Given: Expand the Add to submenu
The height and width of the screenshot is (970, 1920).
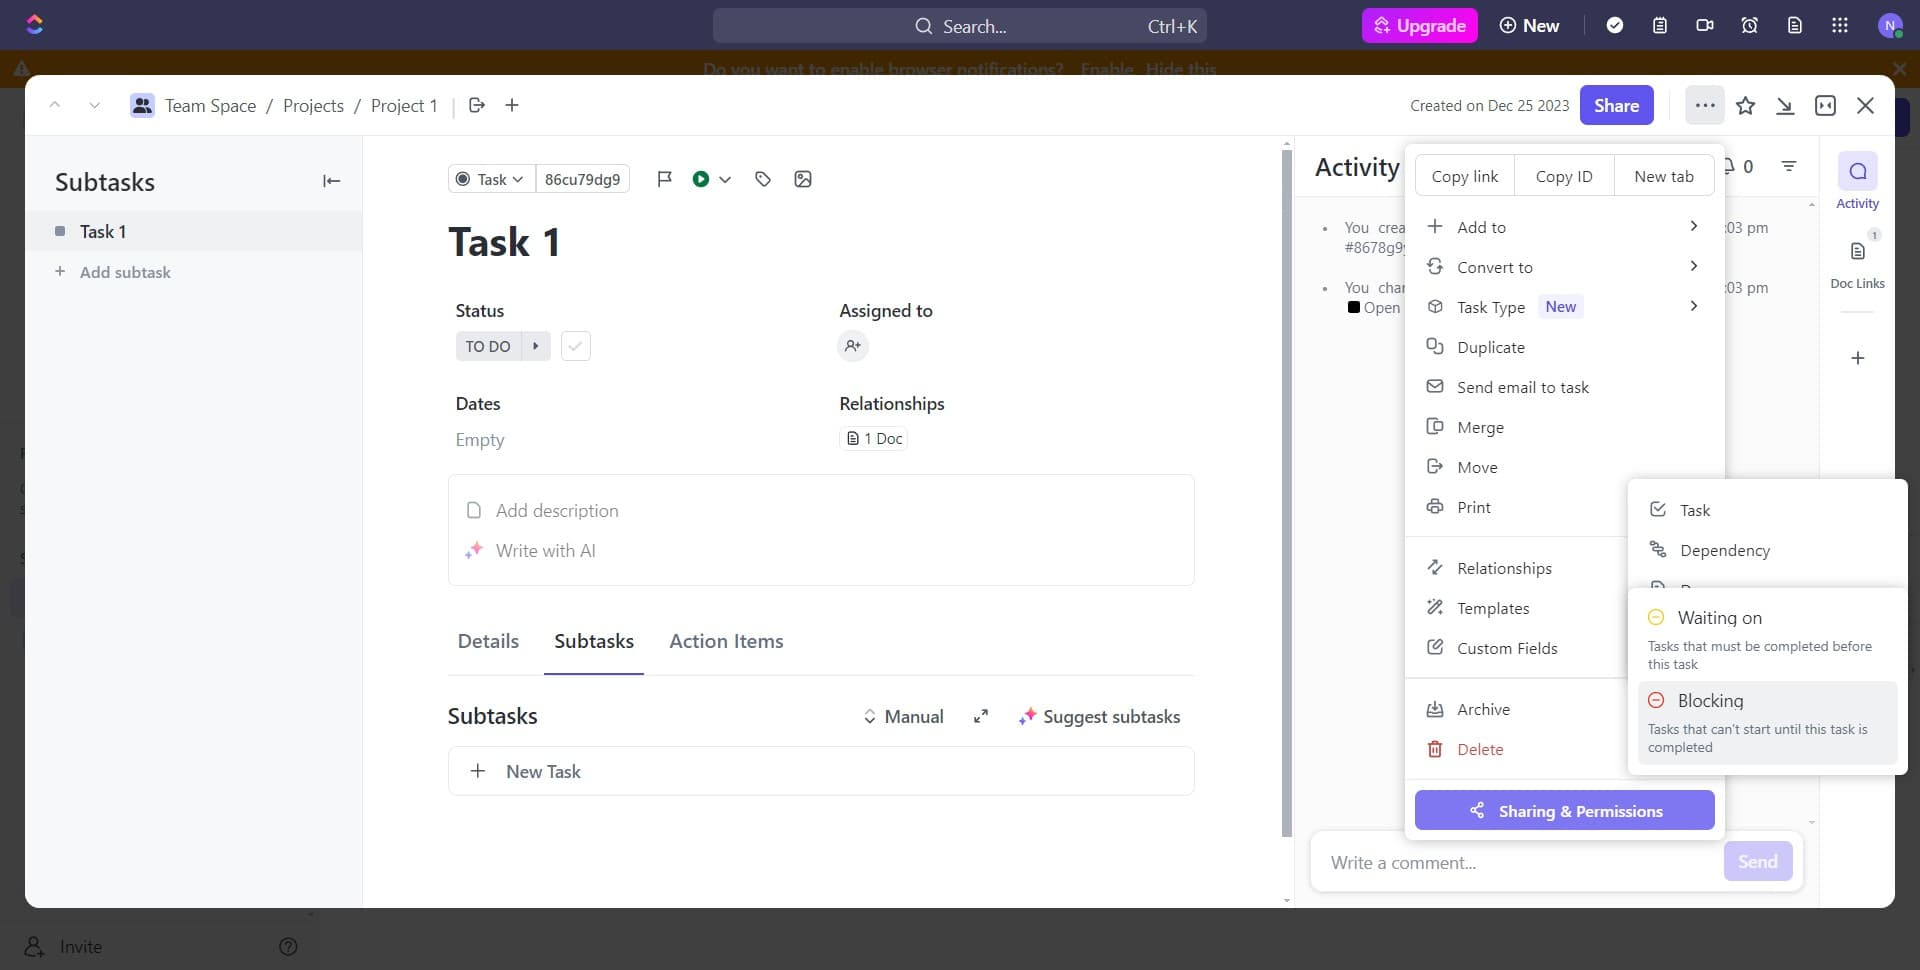Looking at the screenshot, I should pos(1564,227).
